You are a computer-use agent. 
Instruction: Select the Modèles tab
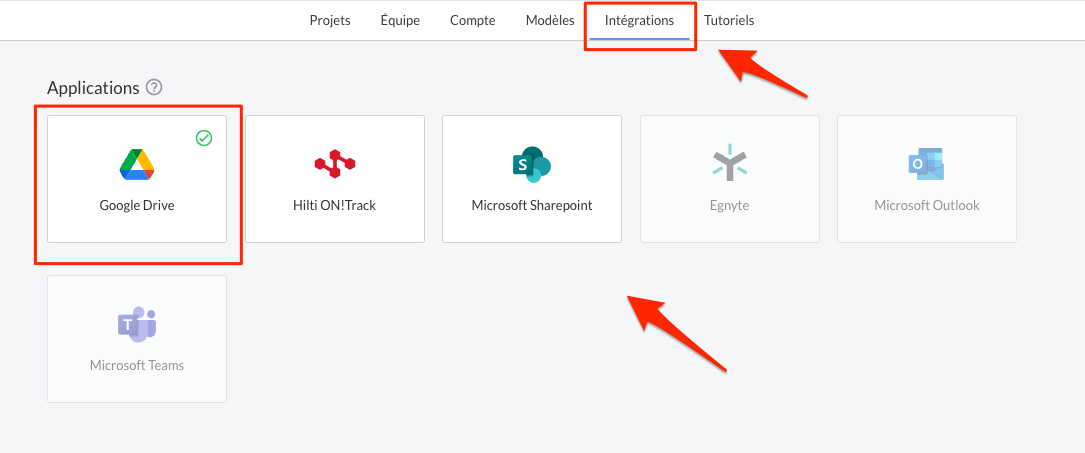(x=550, y=20)
